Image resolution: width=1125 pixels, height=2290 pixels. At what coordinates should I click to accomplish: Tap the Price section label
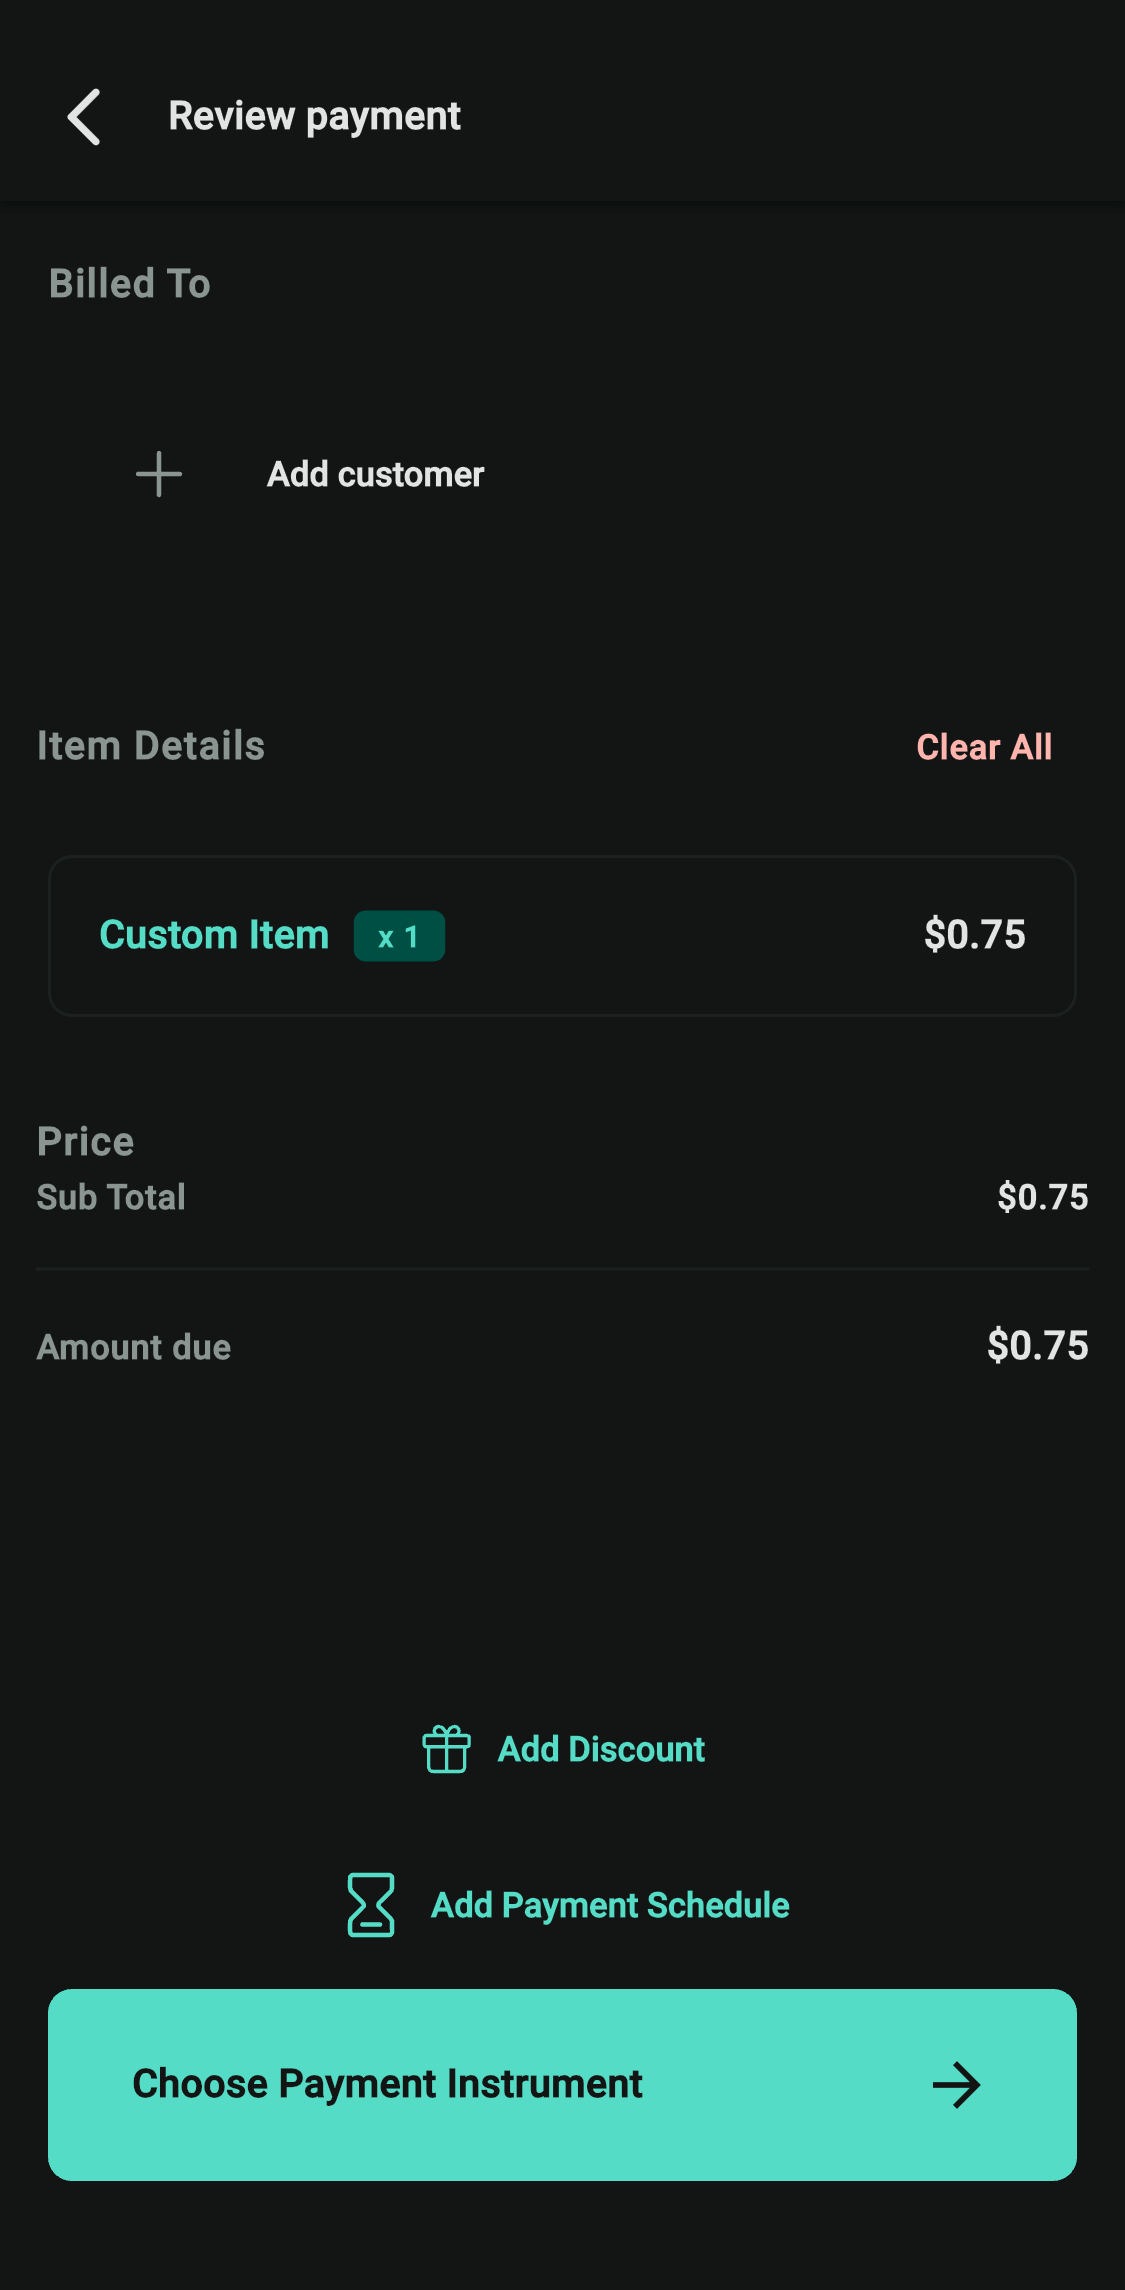(x=85, y=1142)
